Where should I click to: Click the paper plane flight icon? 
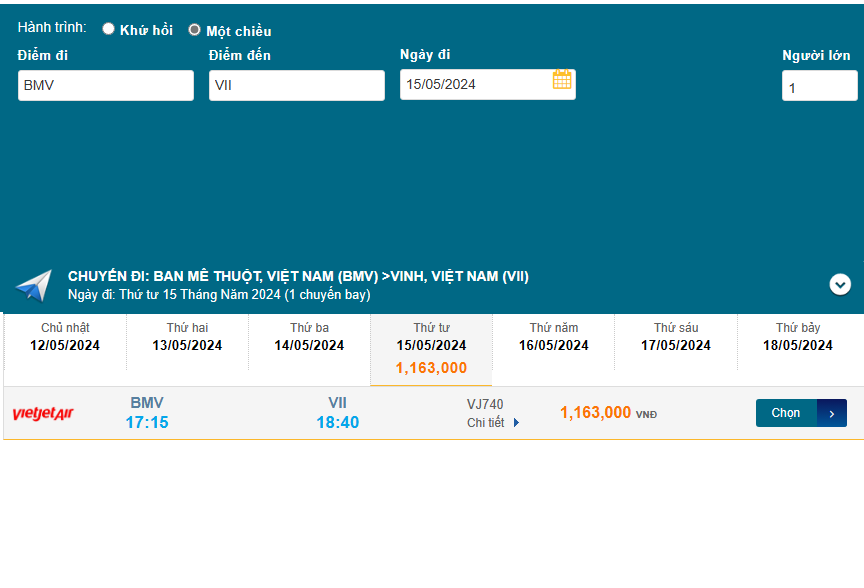point(33,285)
